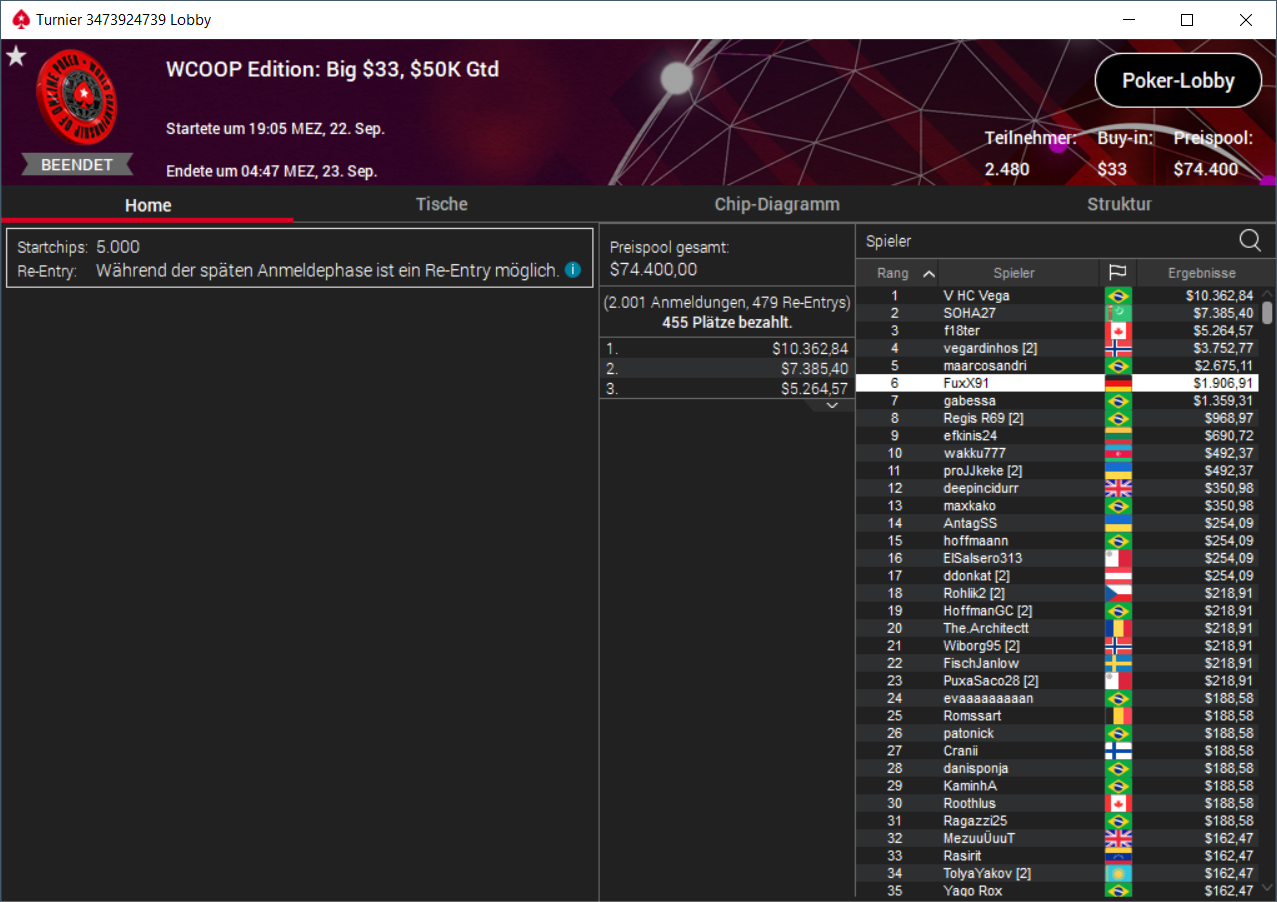This screenshot has height=902, width=1277.
Task: Select player PuxaSaco28 [2]
Action: point(991,681)
